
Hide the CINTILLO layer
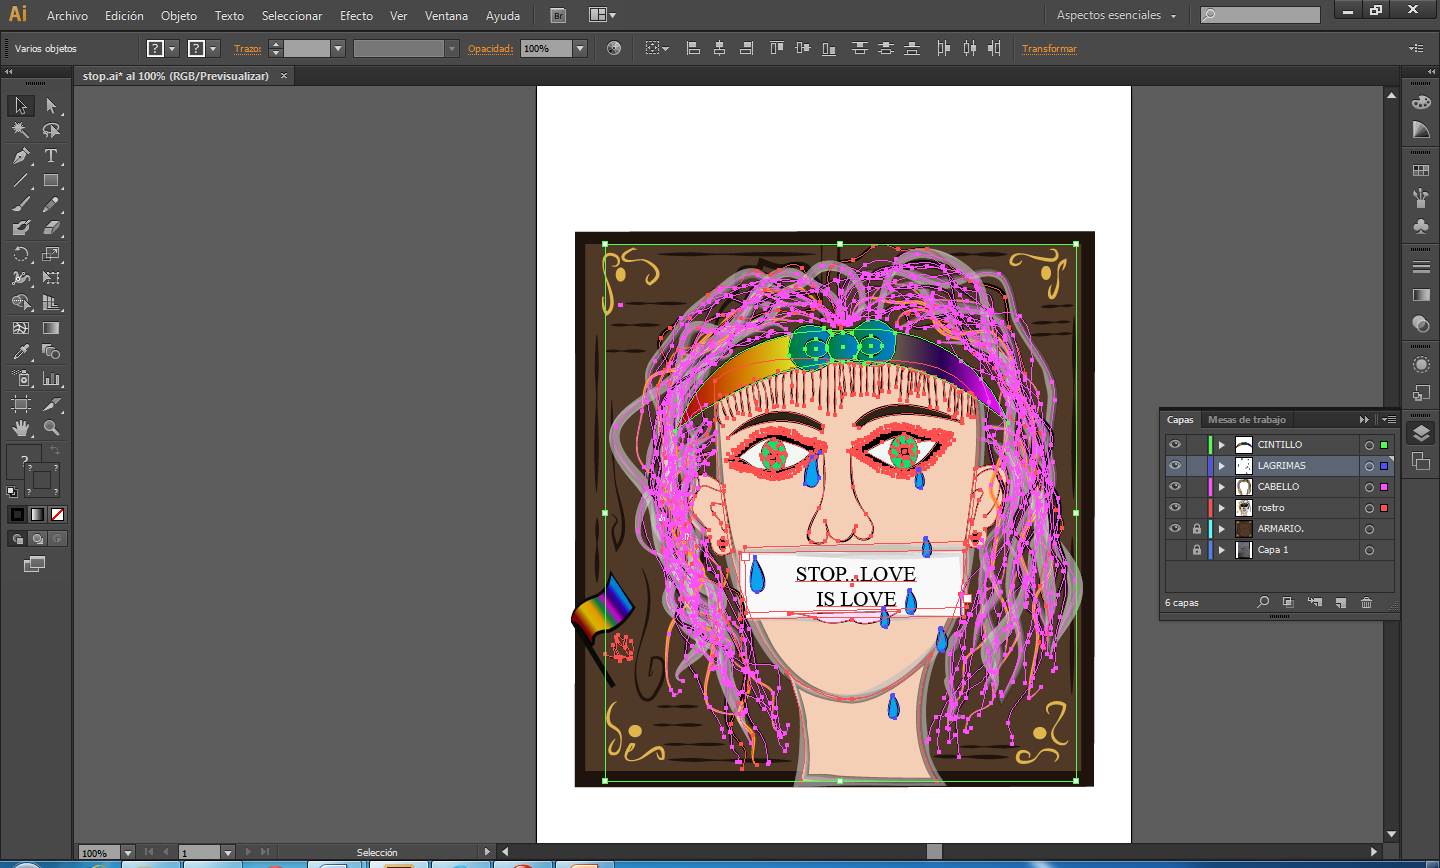coord(1175,445)
